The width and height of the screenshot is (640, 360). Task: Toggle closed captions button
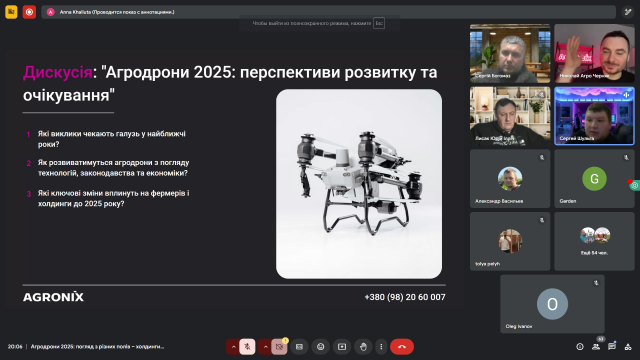(x=299, y=347)
